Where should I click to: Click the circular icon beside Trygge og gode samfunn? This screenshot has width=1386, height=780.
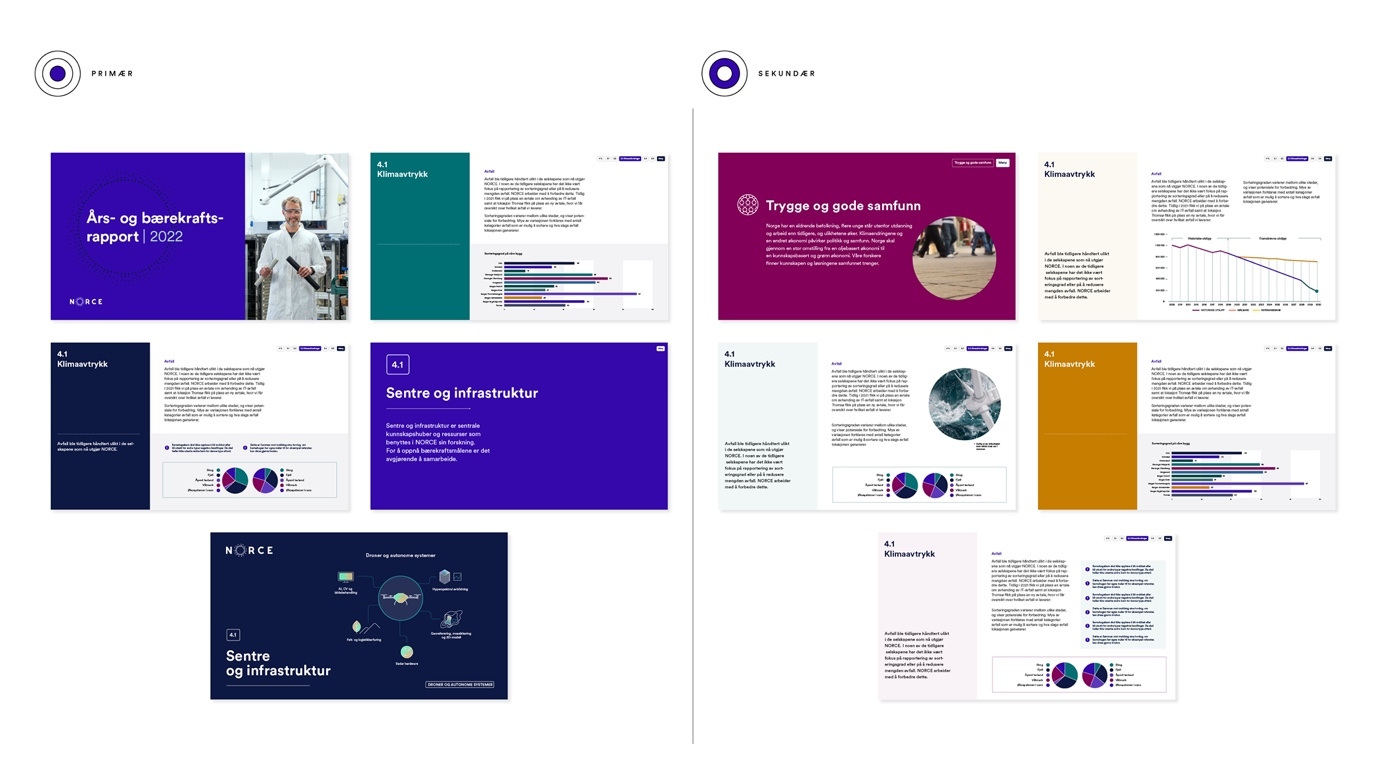point(747,206)
